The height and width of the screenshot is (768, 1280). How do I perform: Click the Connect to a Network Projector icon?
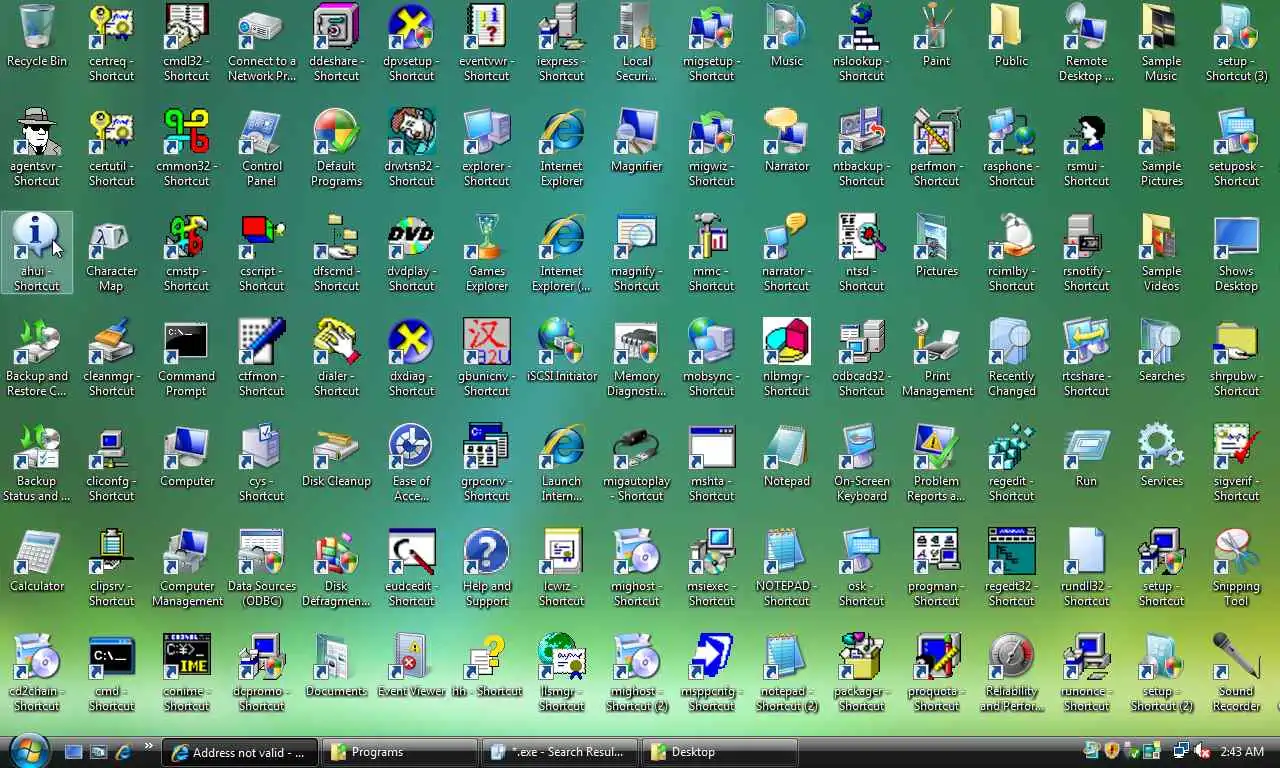[x=262, y=43]
